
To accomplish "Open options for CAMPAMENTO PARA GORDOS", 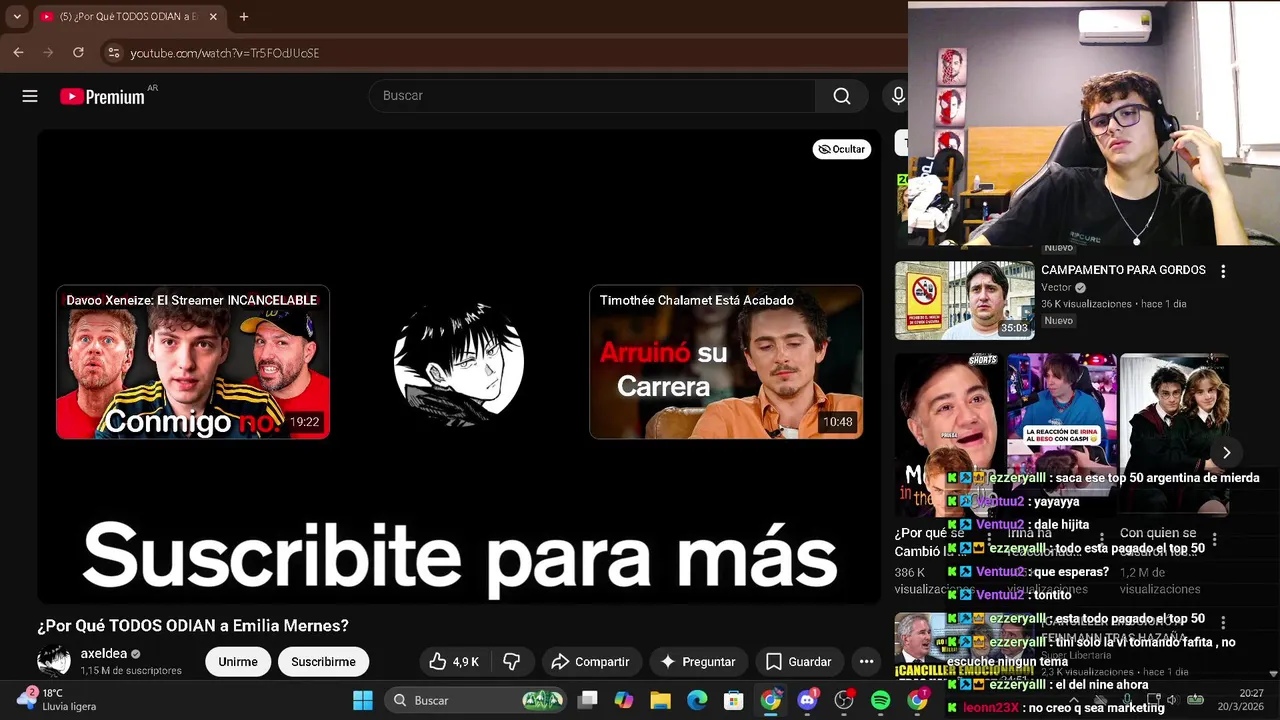I will point(1223,271).
